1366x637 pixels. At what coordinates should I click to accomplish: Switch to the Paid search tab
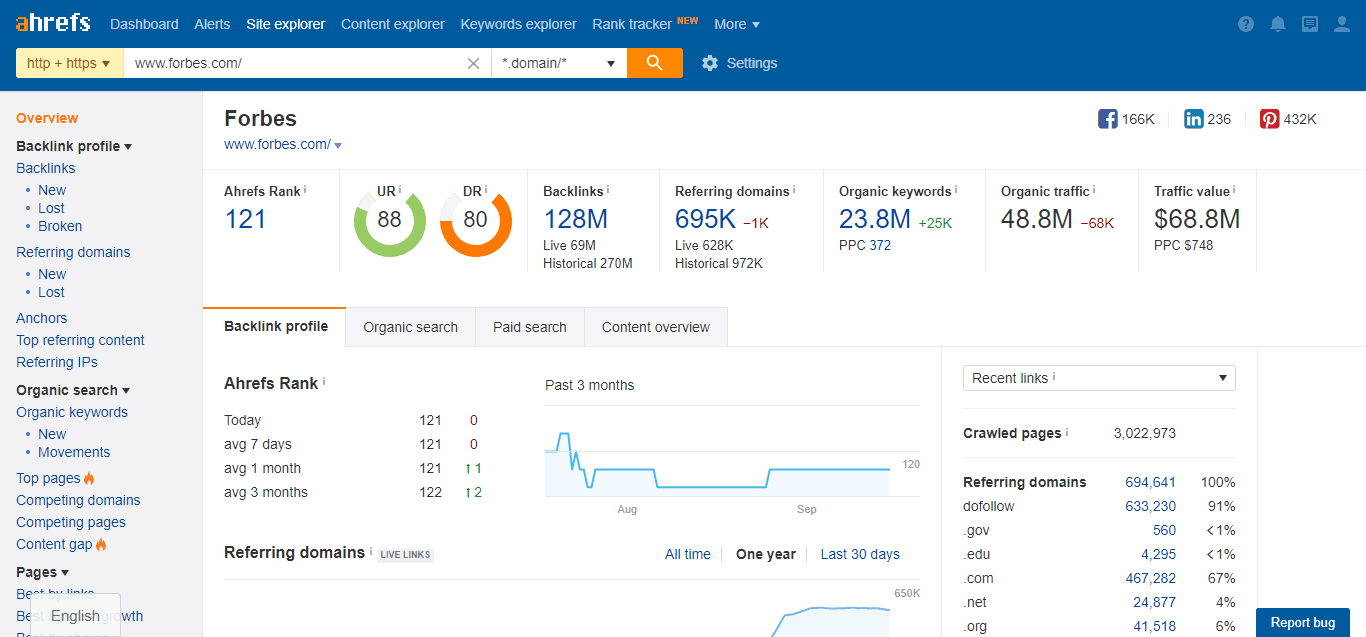pos(530,327)
